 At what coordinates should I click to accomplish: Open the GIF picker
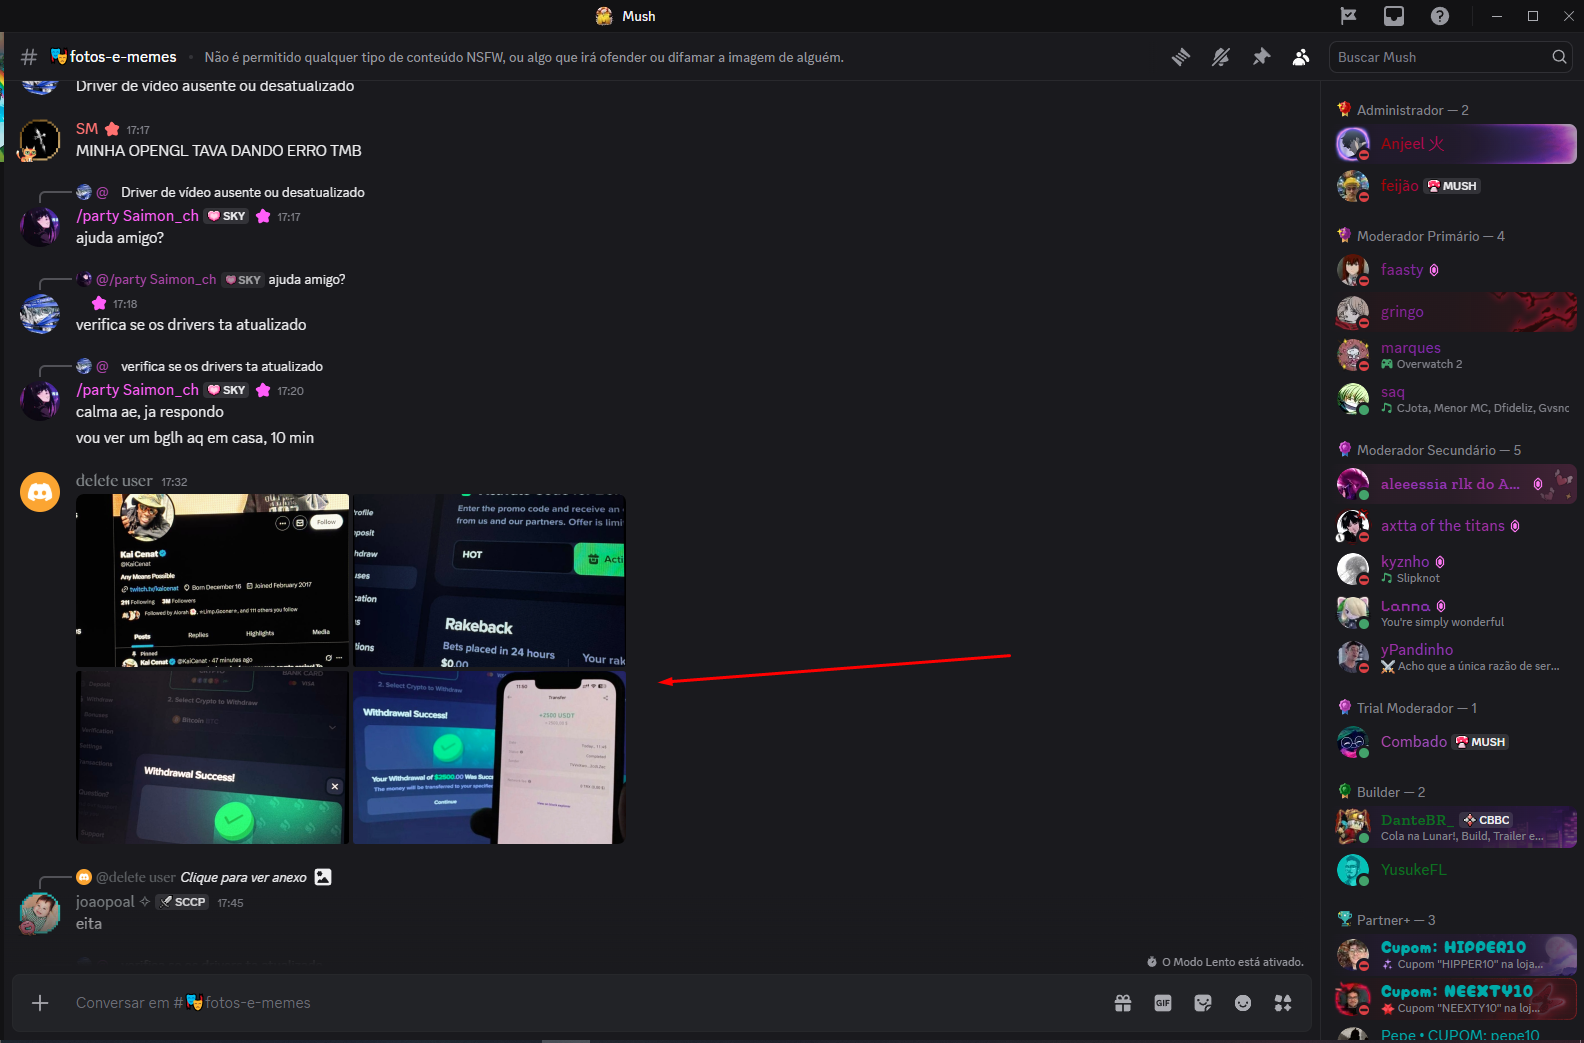click(1163, 1003)
